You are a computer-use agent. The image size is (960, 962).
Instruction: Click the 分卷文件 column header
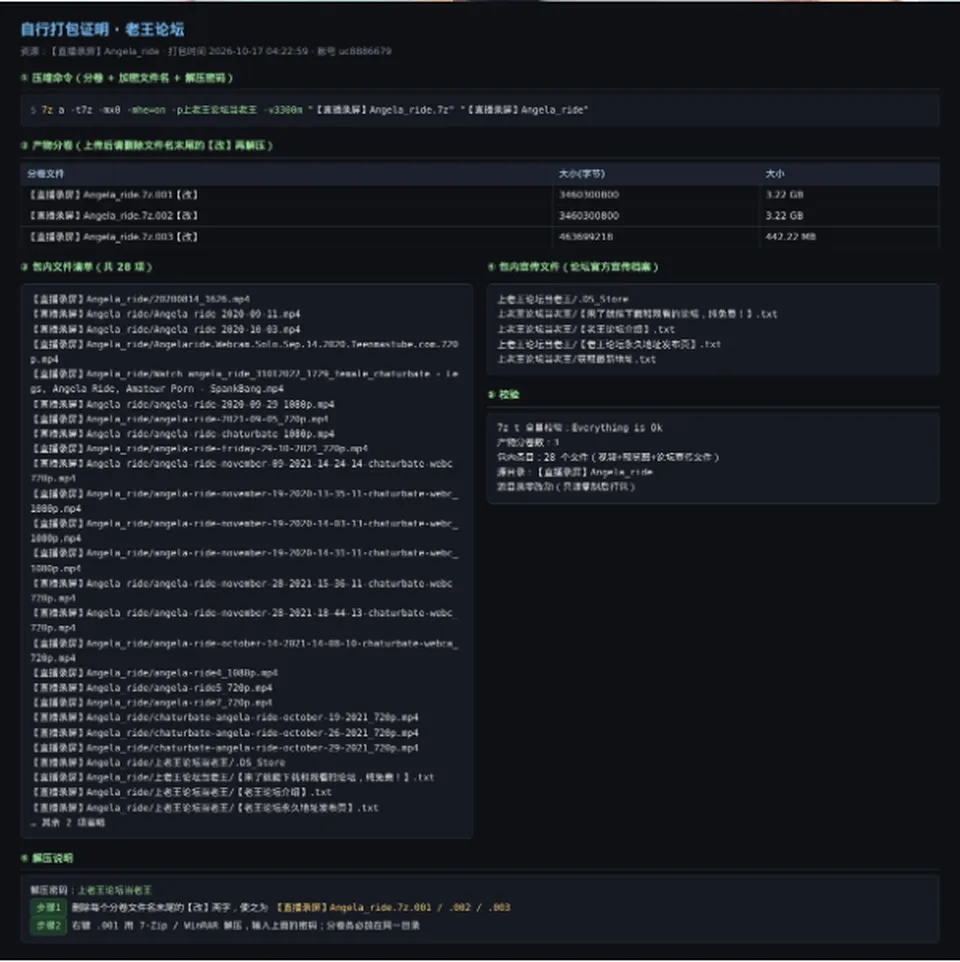(x=45, y=174)
